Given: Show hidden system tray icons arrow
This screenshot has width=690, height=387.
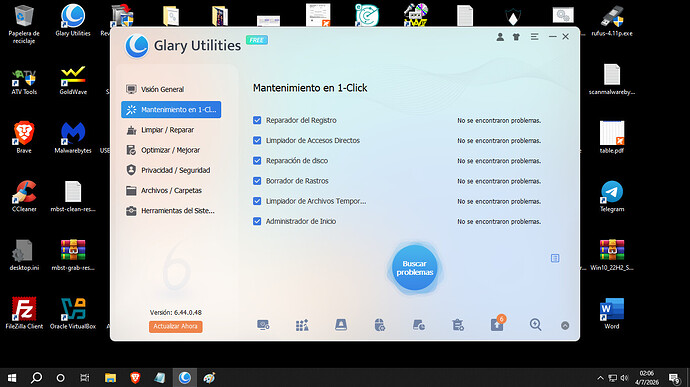Looking at the screenshot, I should (600, 378).
